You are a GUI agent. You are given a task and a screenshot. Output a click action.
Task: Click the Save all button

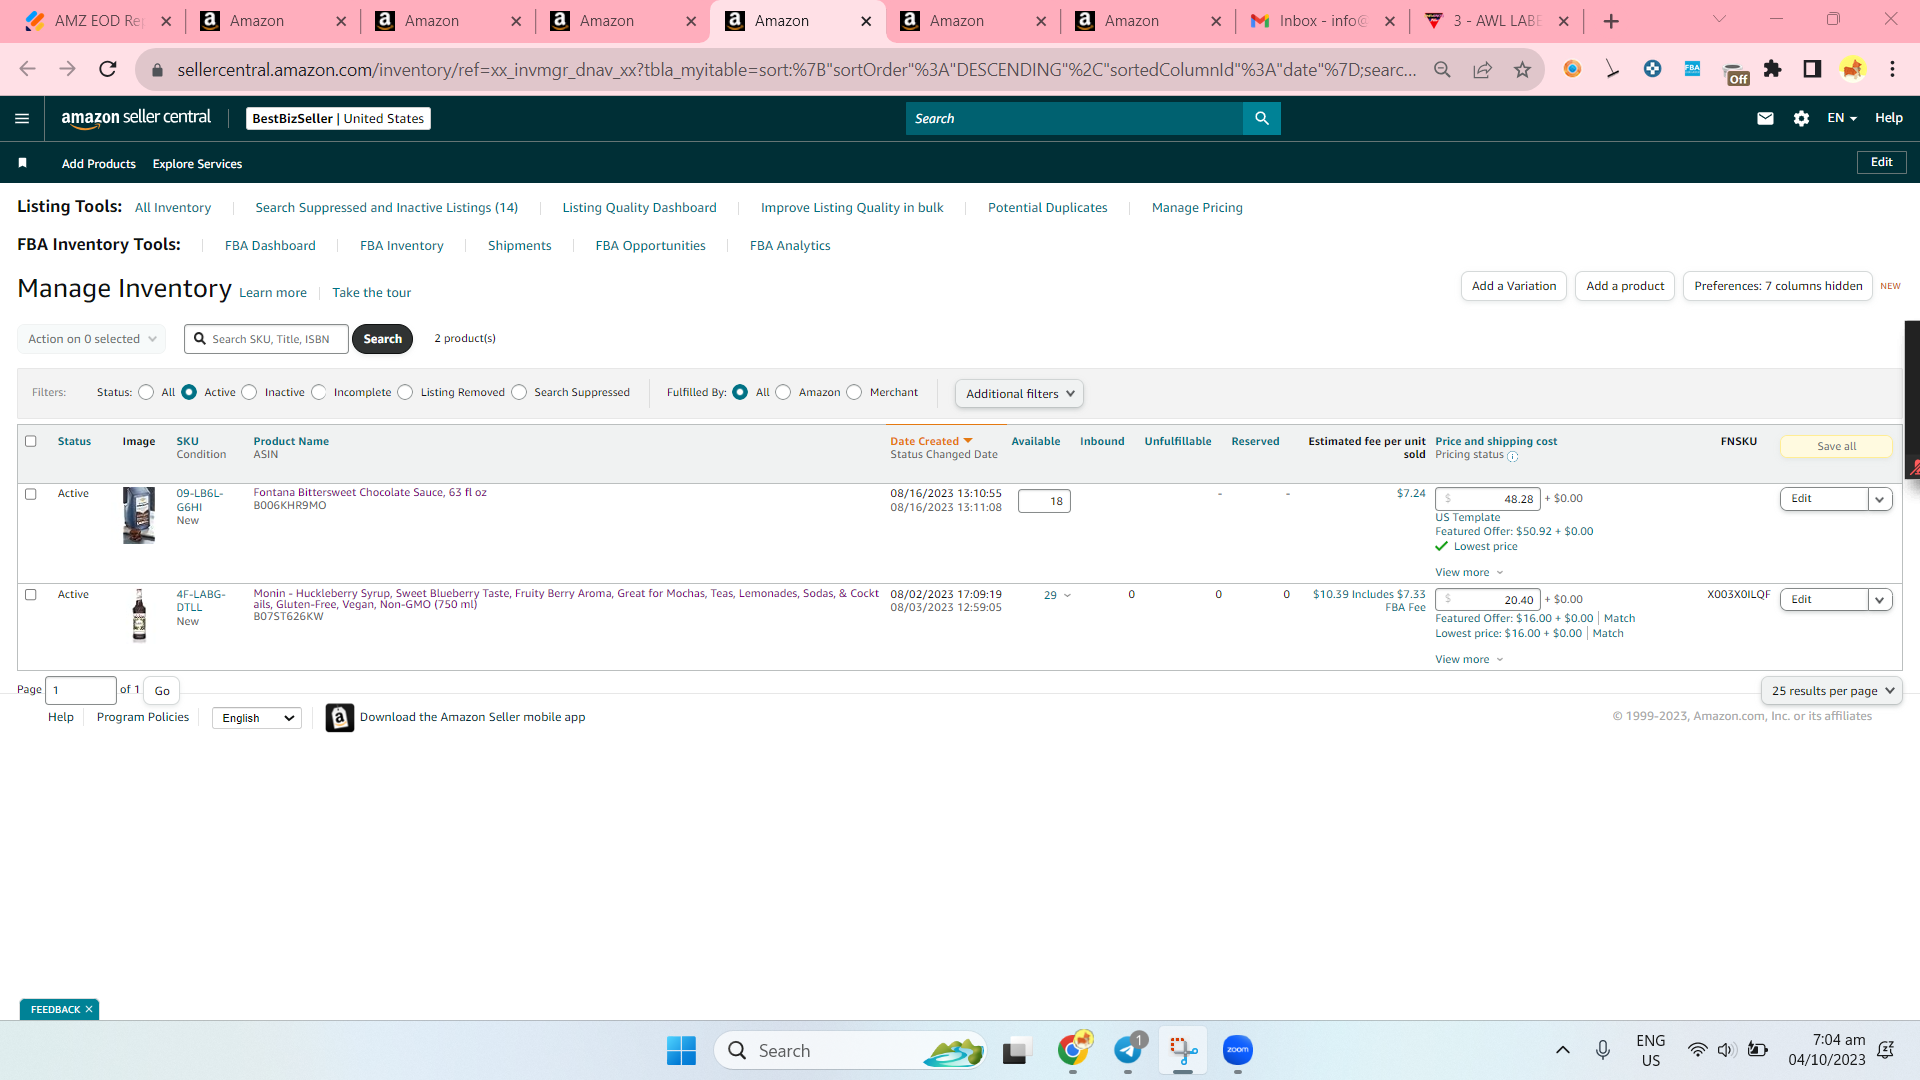coord(1836,447)
